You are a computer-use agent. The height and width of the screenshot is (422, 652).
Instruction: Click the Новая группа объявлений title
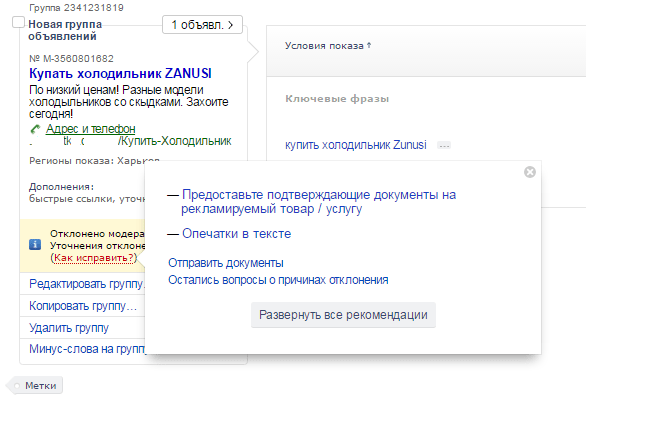pyautogui.click(x=65, y=30)
